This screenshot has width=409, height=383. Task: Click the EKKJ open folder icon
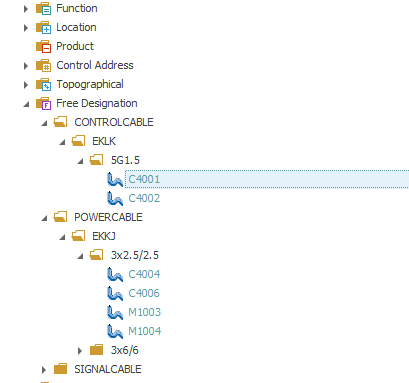(78, 236)
